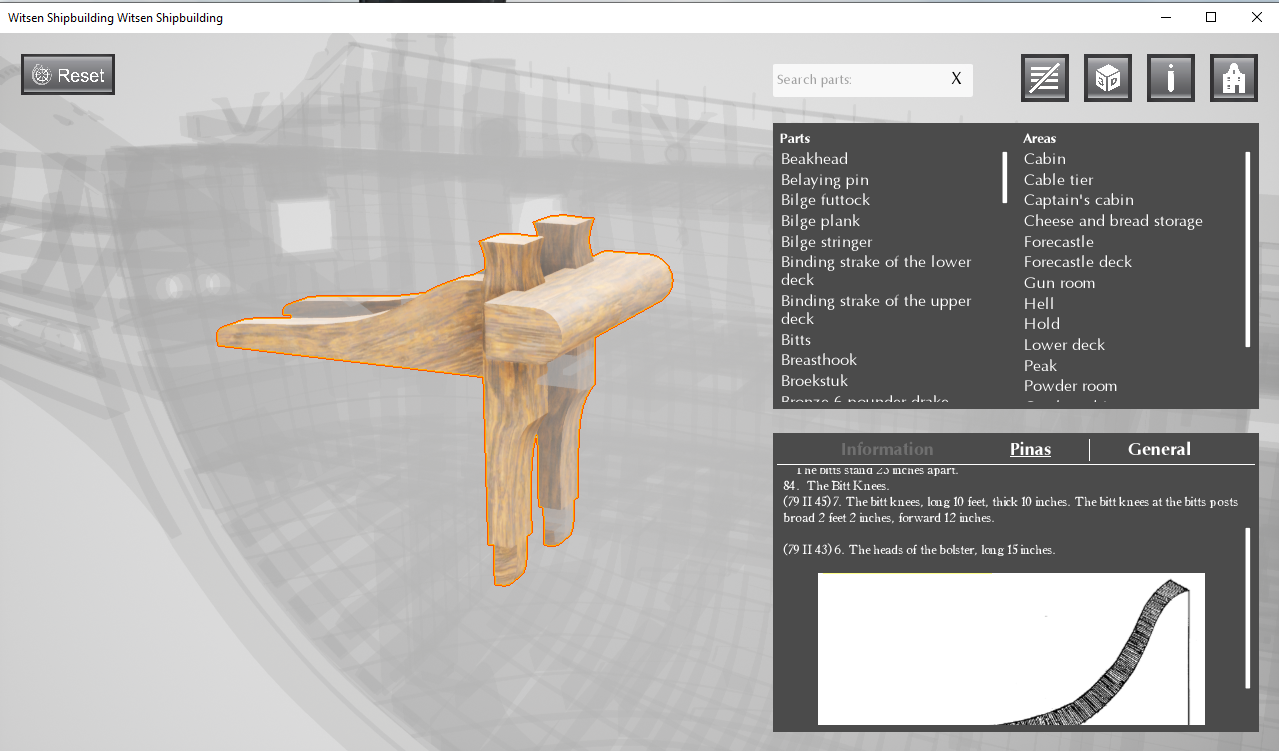Choose Captain's cabin area

coord(1079,200)
